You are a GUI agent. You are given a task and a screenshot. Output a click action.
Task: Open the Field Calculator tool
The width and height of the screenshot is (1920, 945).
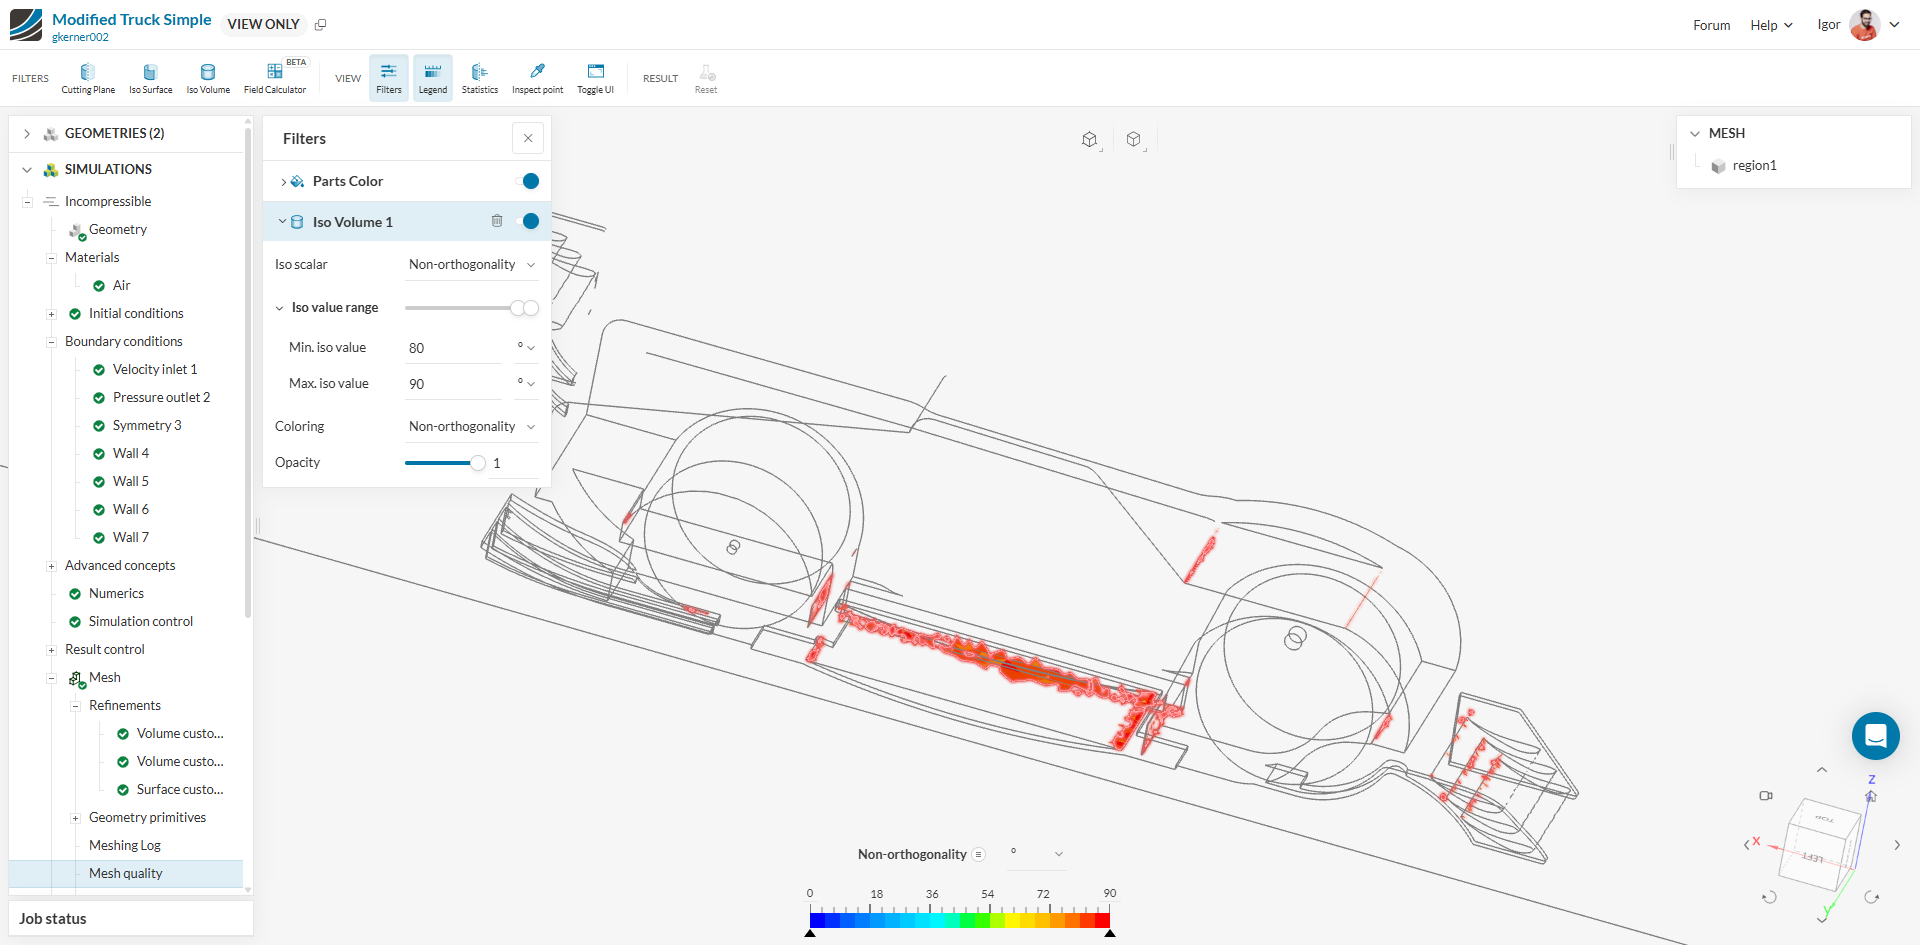275,78
